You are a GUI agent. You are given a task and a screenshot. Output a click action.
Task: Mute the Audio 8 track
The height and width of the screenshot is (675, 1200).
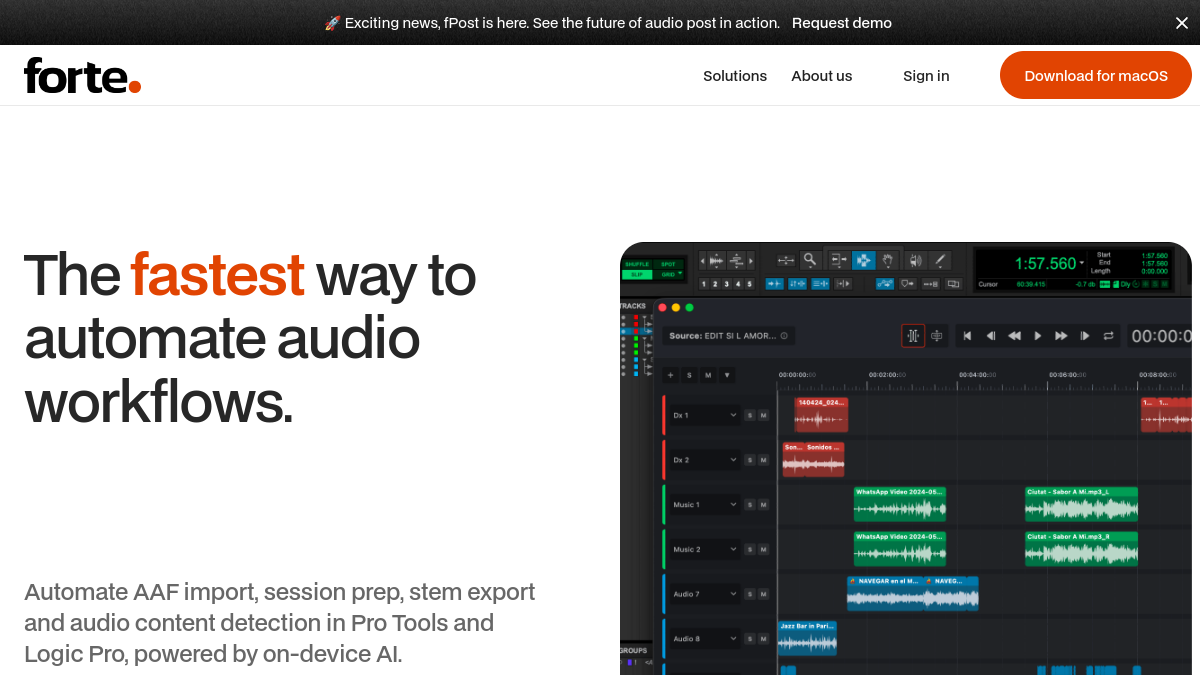pyautogui.click(x=763, y=639)
